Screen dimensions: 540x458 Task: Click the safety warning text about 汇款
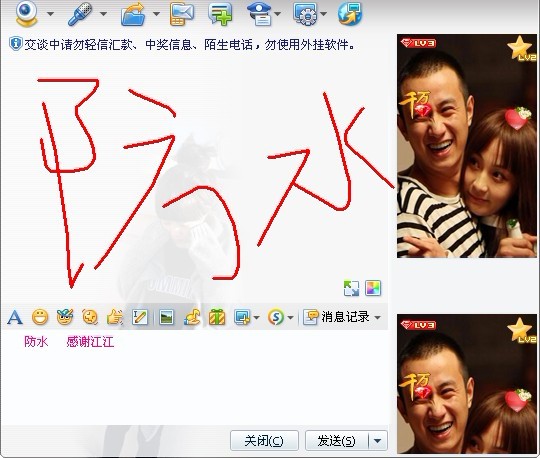pyautogui.click(x=189, y=44)
